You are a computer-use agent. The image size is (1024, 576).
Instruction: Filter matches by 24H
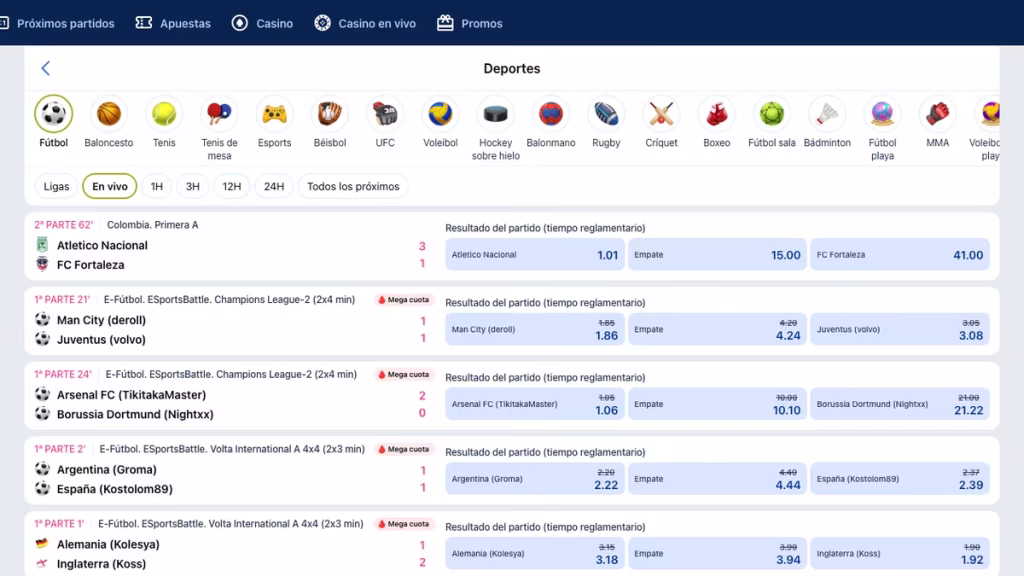[x=274, y=186]
